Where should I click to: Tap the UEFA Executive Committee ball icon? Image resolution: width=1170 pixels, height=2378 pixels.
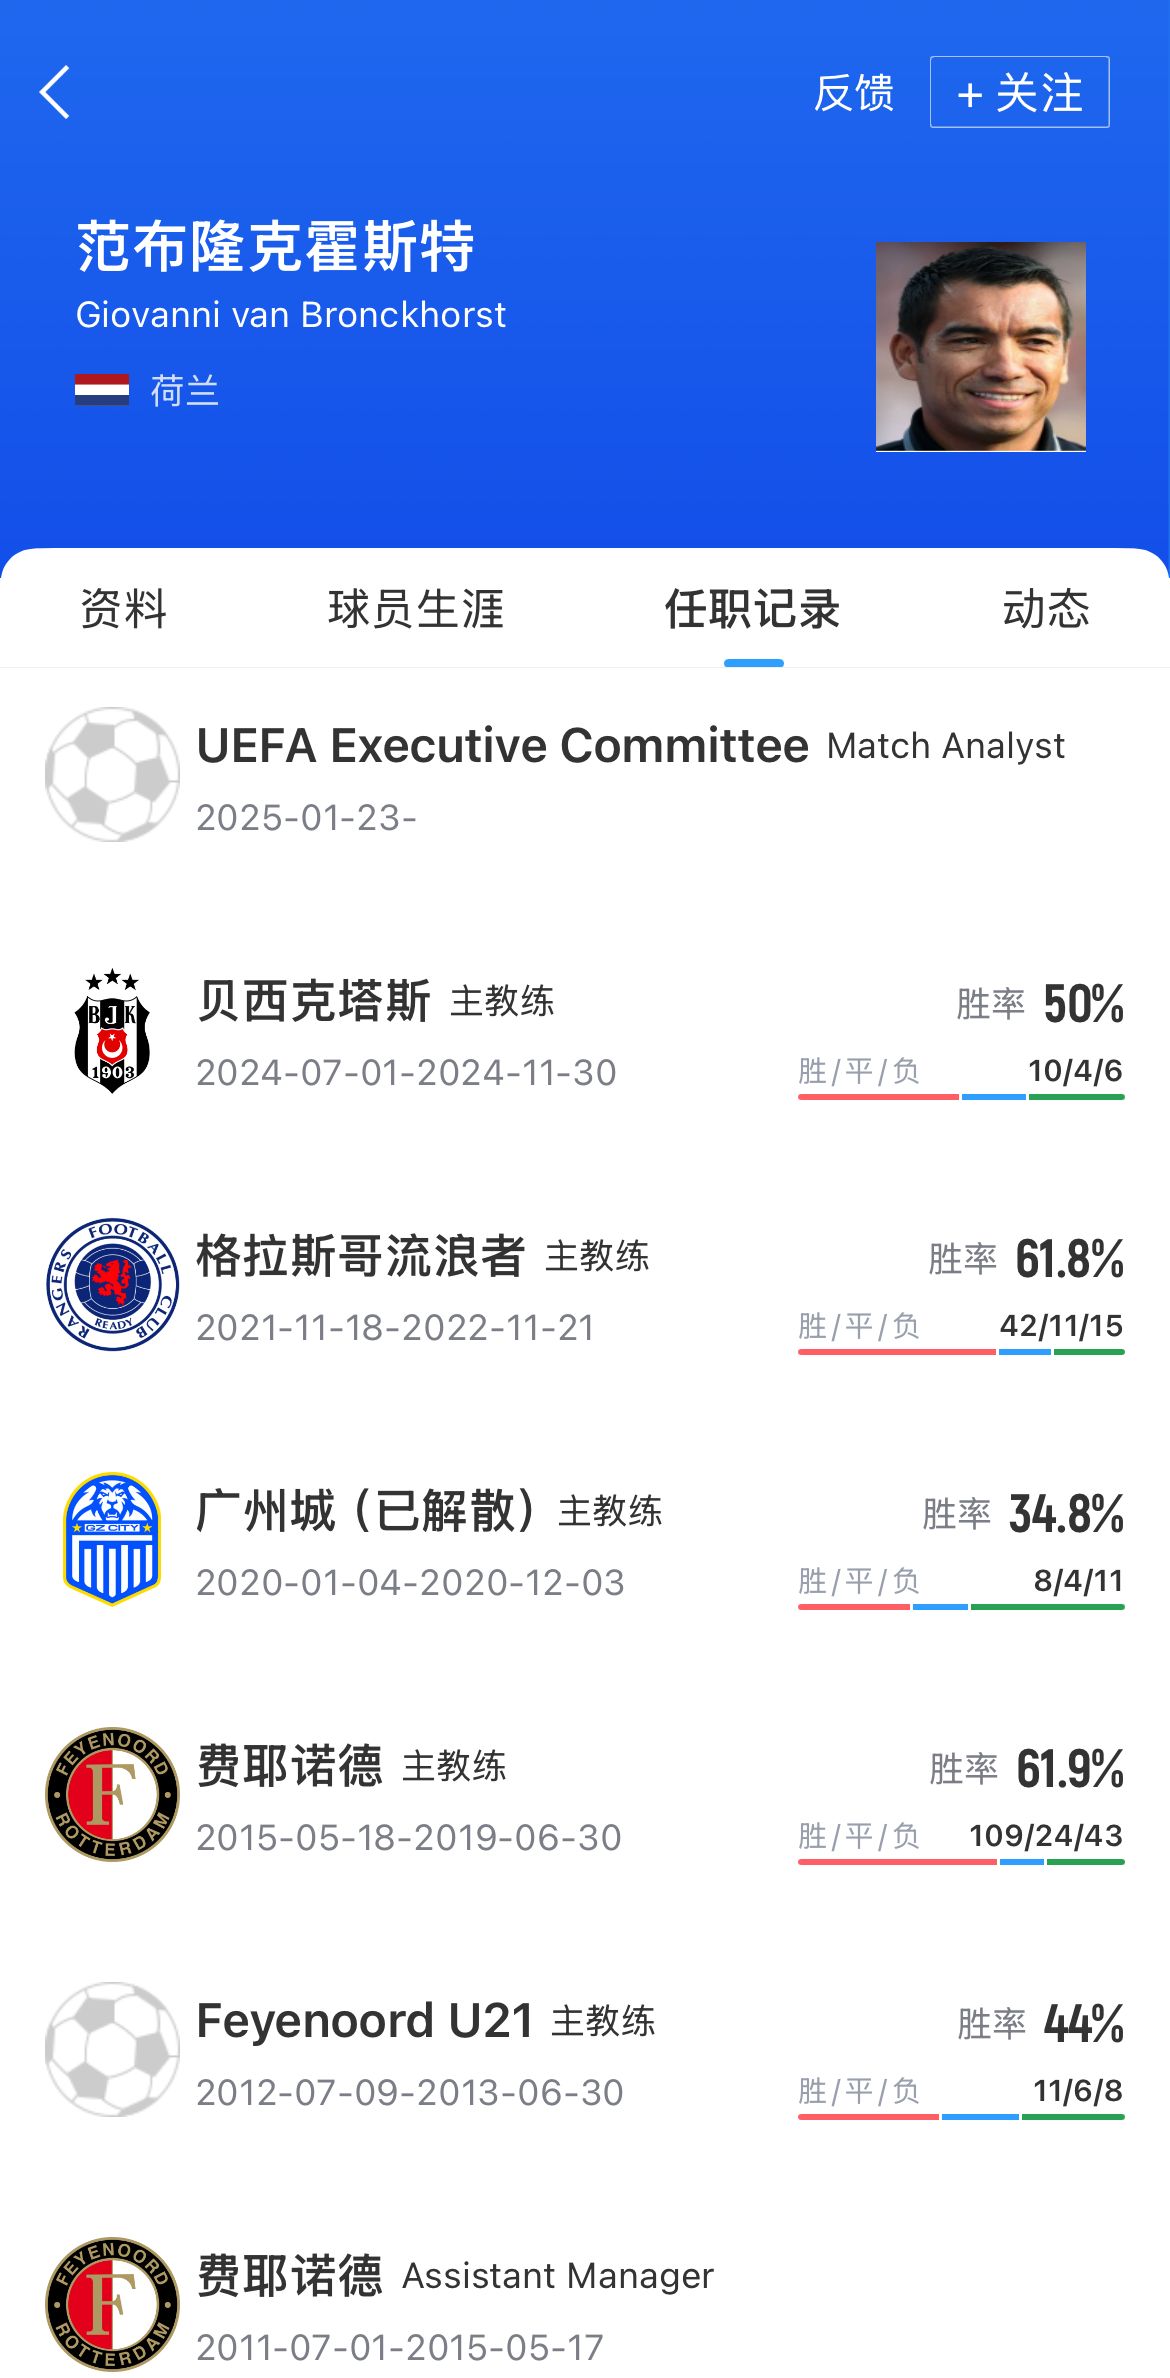[112, 775]
